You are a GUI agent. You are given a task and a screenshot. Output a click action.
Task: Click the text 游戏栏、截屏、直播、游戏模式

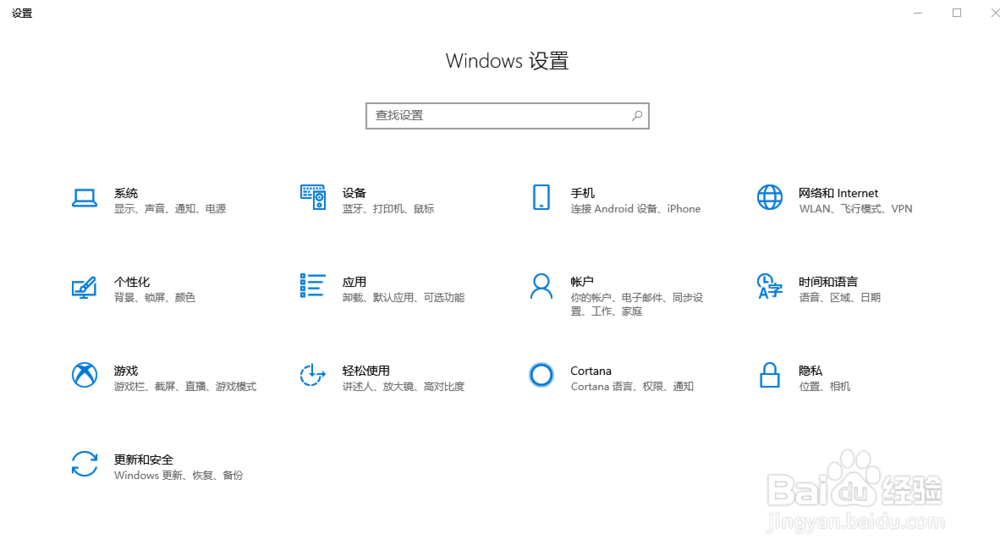coord(186,386)
